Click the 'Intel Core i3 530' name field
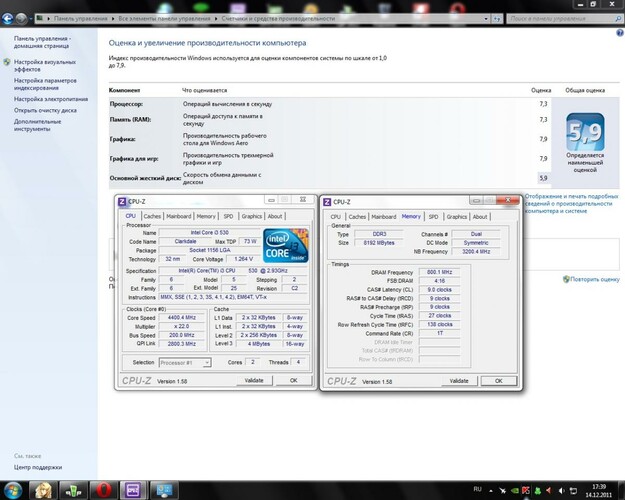 pos(209,232)
